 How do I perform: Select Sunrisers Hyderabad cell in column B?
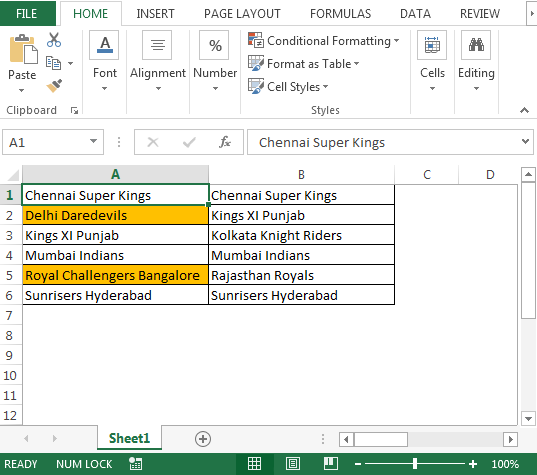[301, 295]
